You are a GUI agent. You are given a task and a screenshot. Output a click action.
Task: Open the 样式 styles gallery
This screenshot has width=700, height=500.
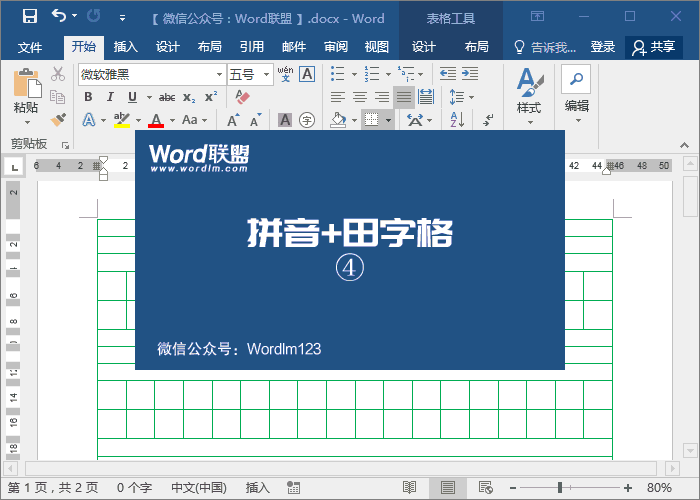pos(529,96)
